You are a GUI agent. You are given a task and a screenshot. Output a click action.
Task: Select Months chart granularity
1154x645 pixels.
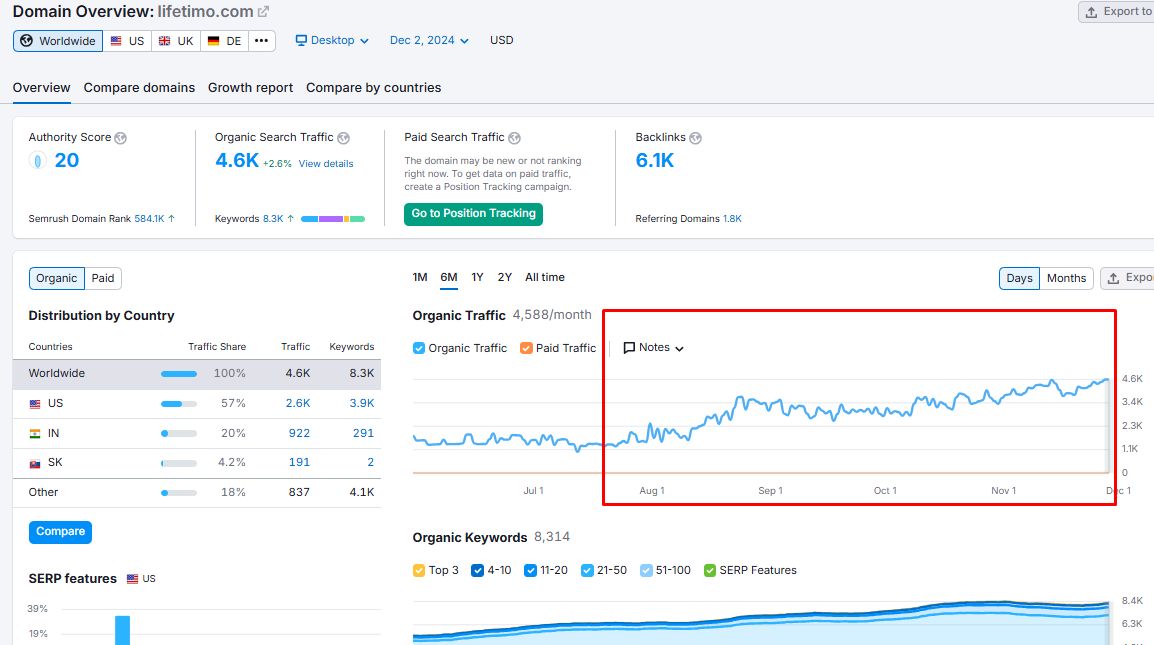[1066, 278]
